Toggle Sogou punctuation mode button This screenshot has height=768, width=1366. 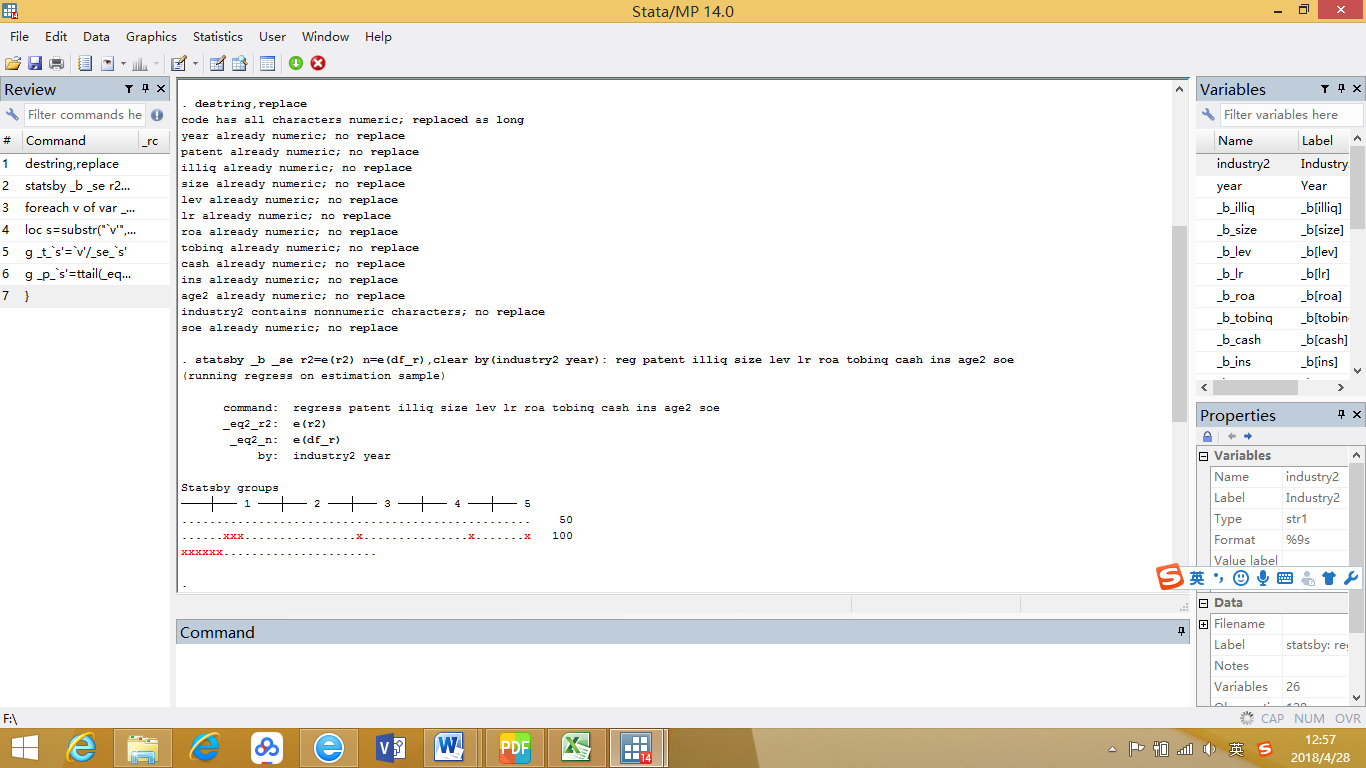[1219, 578]
